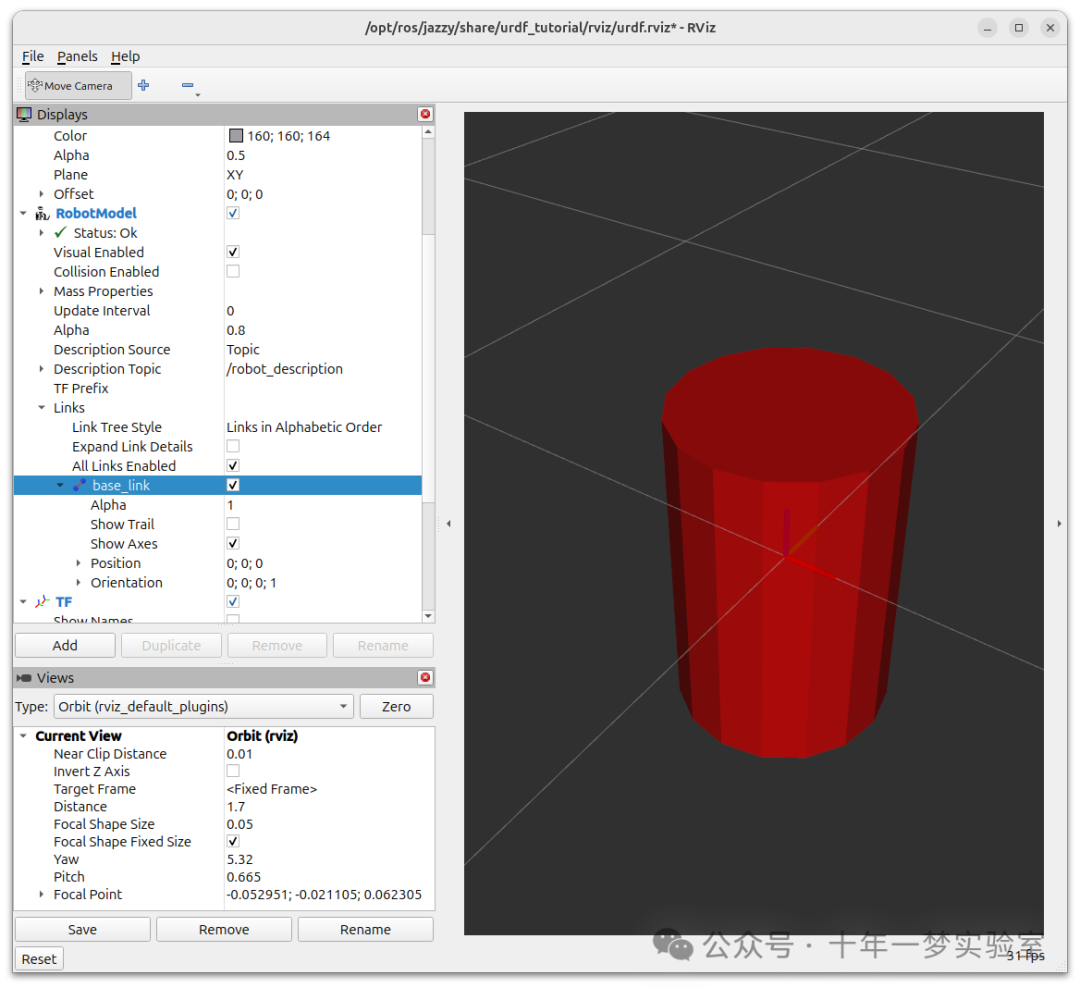Collapse the left side panel arrow

coord(448,524)
